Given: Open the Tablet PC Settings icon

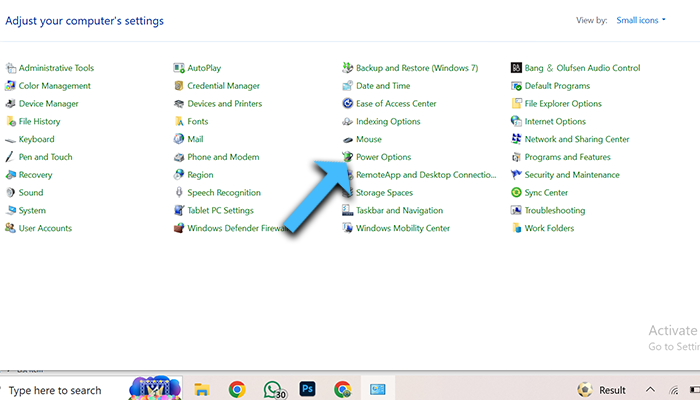Looking at the screenshot, I should pos(179,210).
